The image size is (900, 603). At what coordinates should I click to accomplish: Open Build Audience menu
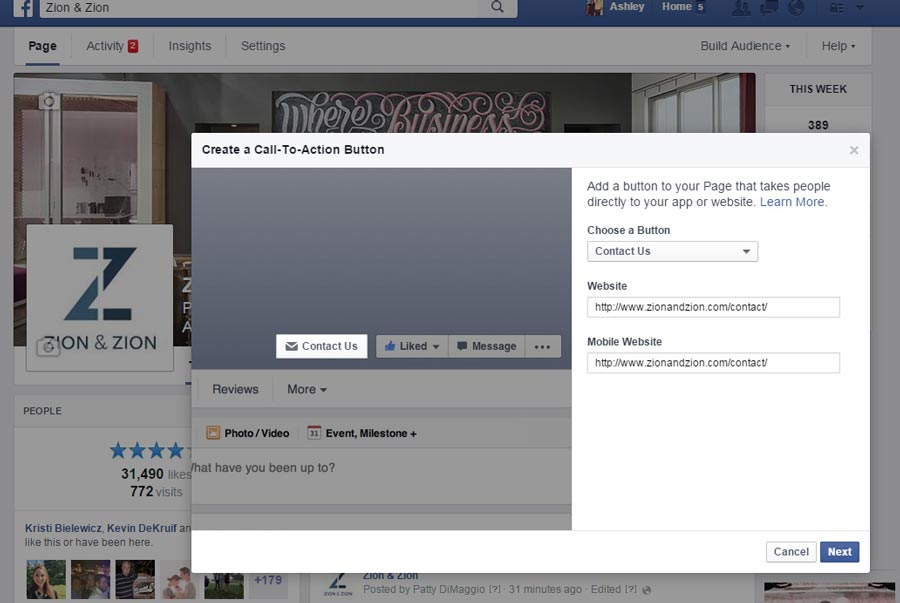point(747,46)
